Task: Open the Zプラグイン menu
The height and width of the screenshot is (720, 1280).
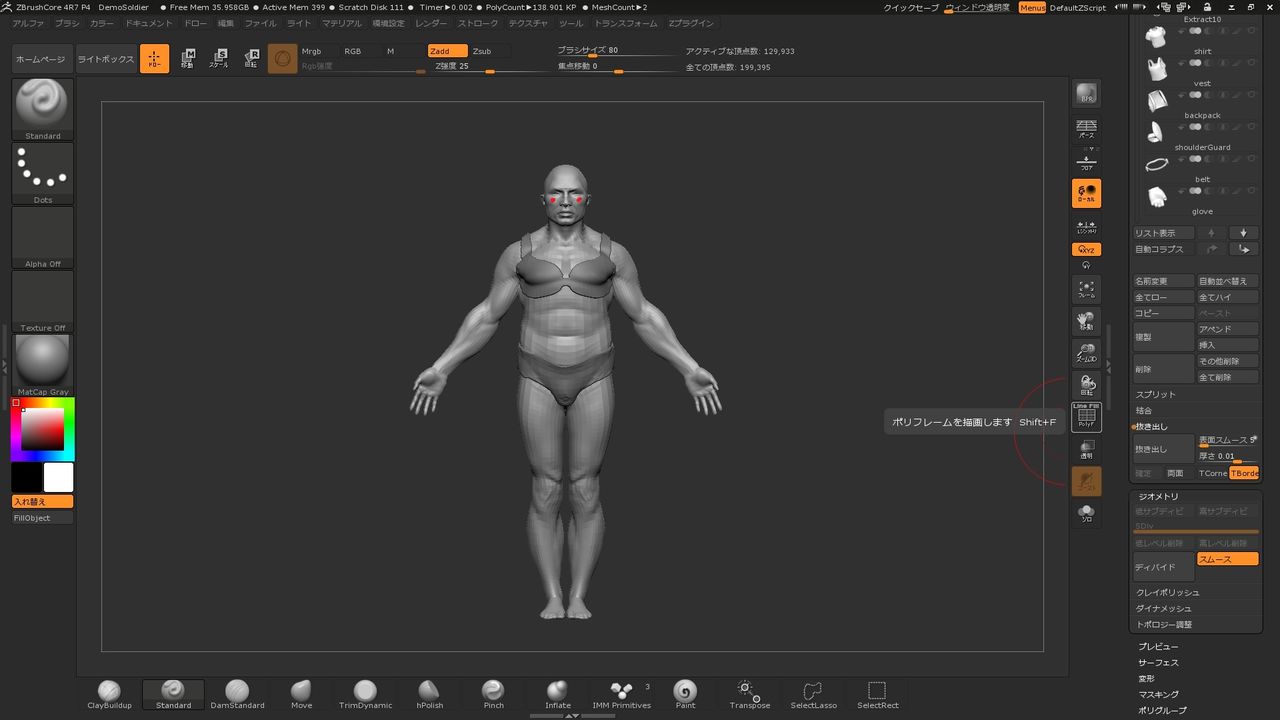Action: pos(691,23)
